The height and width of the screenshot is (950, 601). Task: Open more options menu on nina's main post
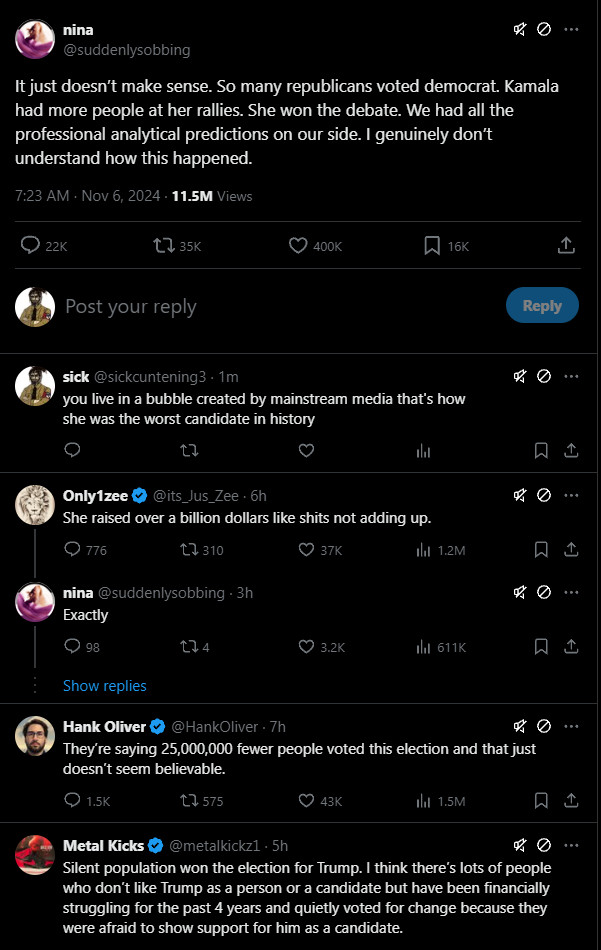coord(571,30)
